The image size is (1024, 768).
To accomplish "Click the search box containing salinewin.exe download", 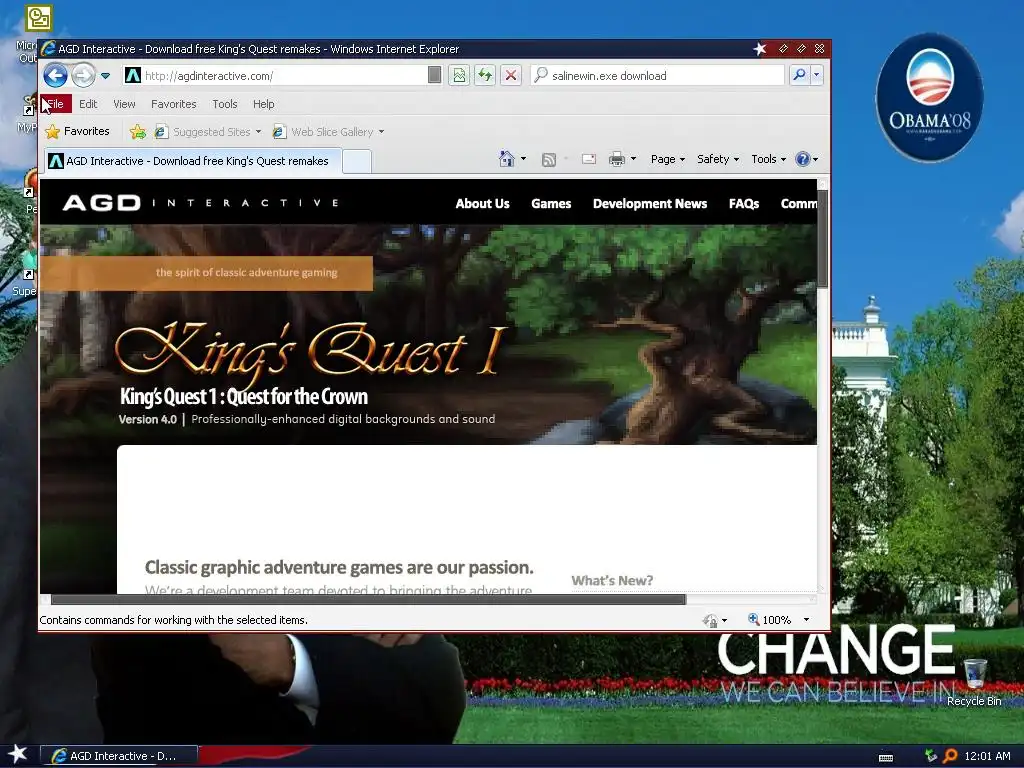I will point(658,76).
